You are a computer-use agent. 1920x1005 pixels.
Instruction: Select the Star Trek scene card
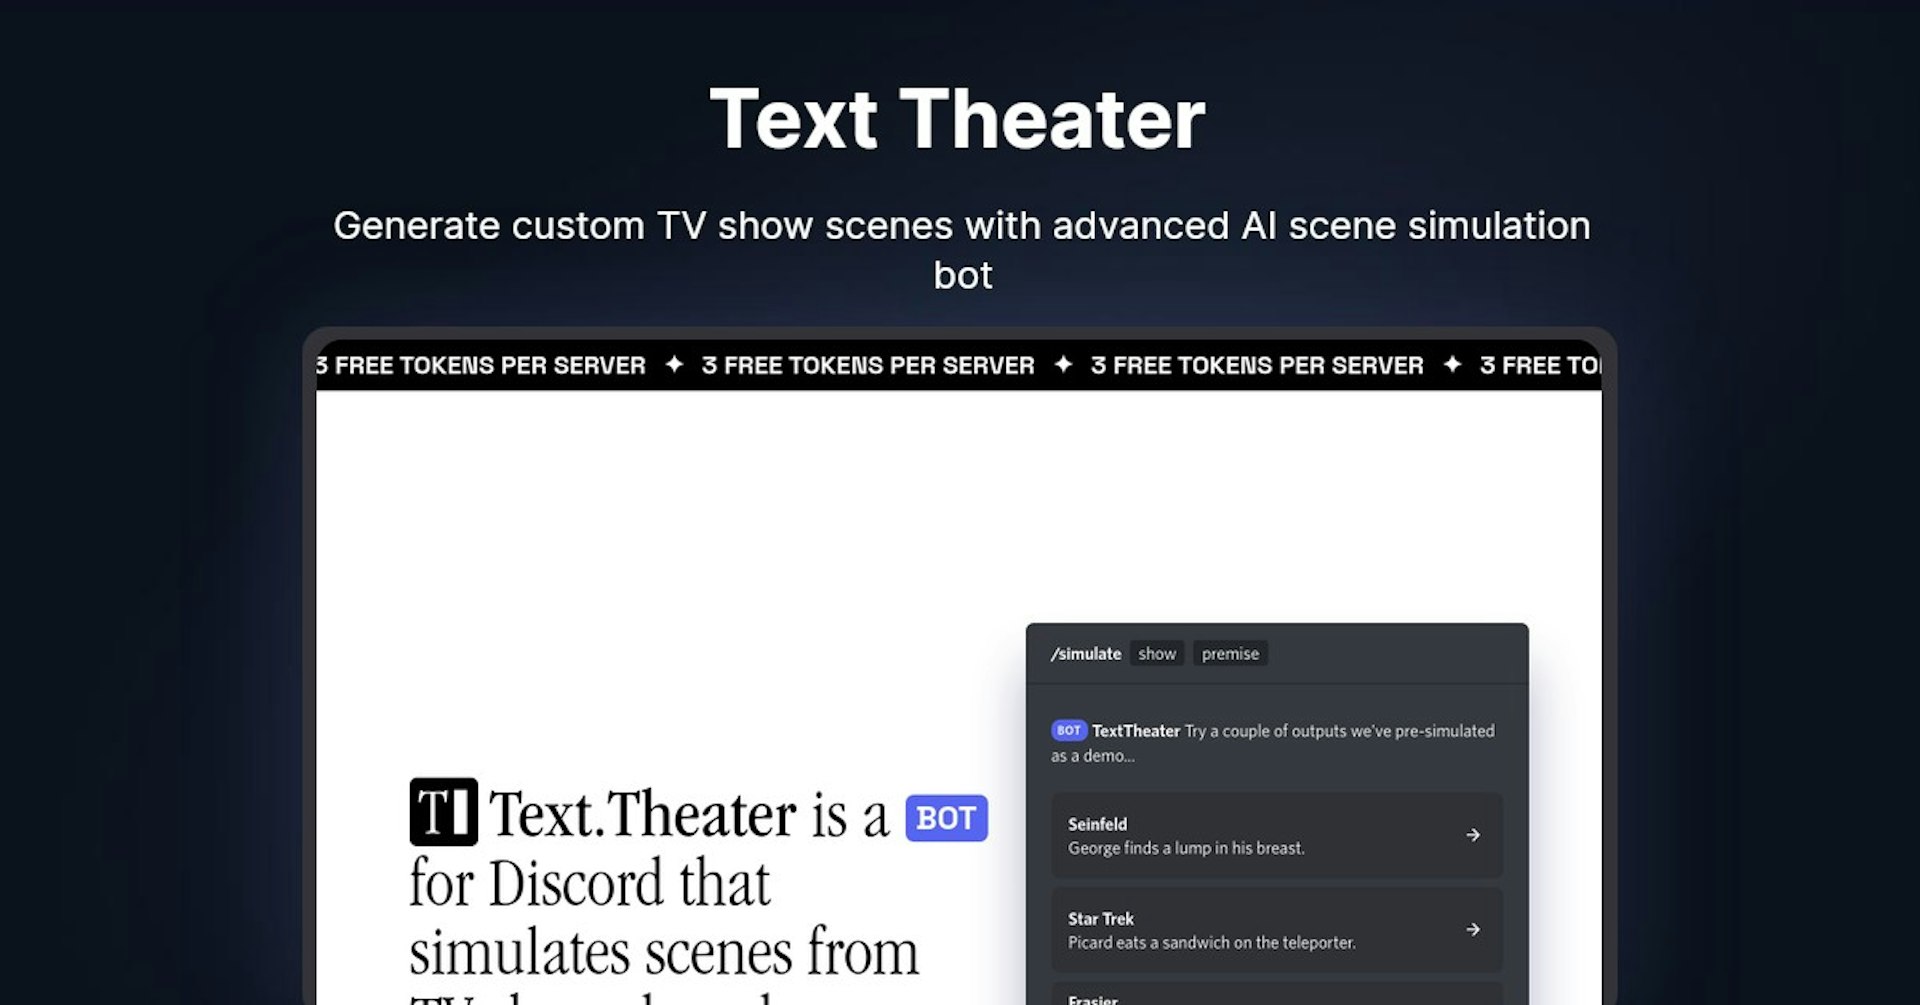coord(1277,930)
